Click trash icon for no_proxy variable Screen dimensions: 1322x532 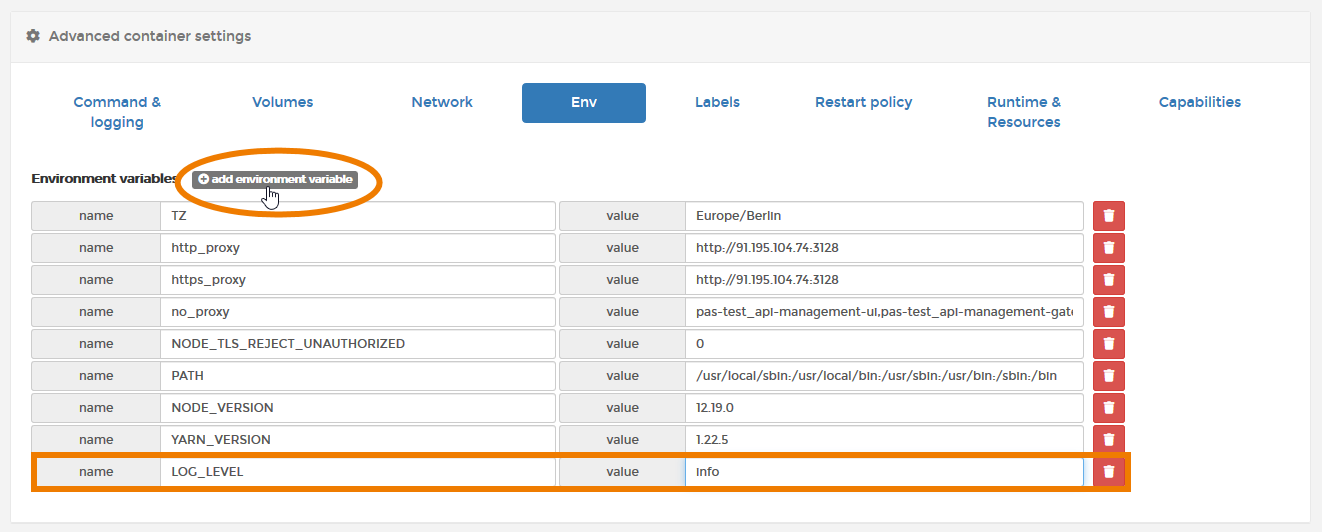pos(1109,312)
